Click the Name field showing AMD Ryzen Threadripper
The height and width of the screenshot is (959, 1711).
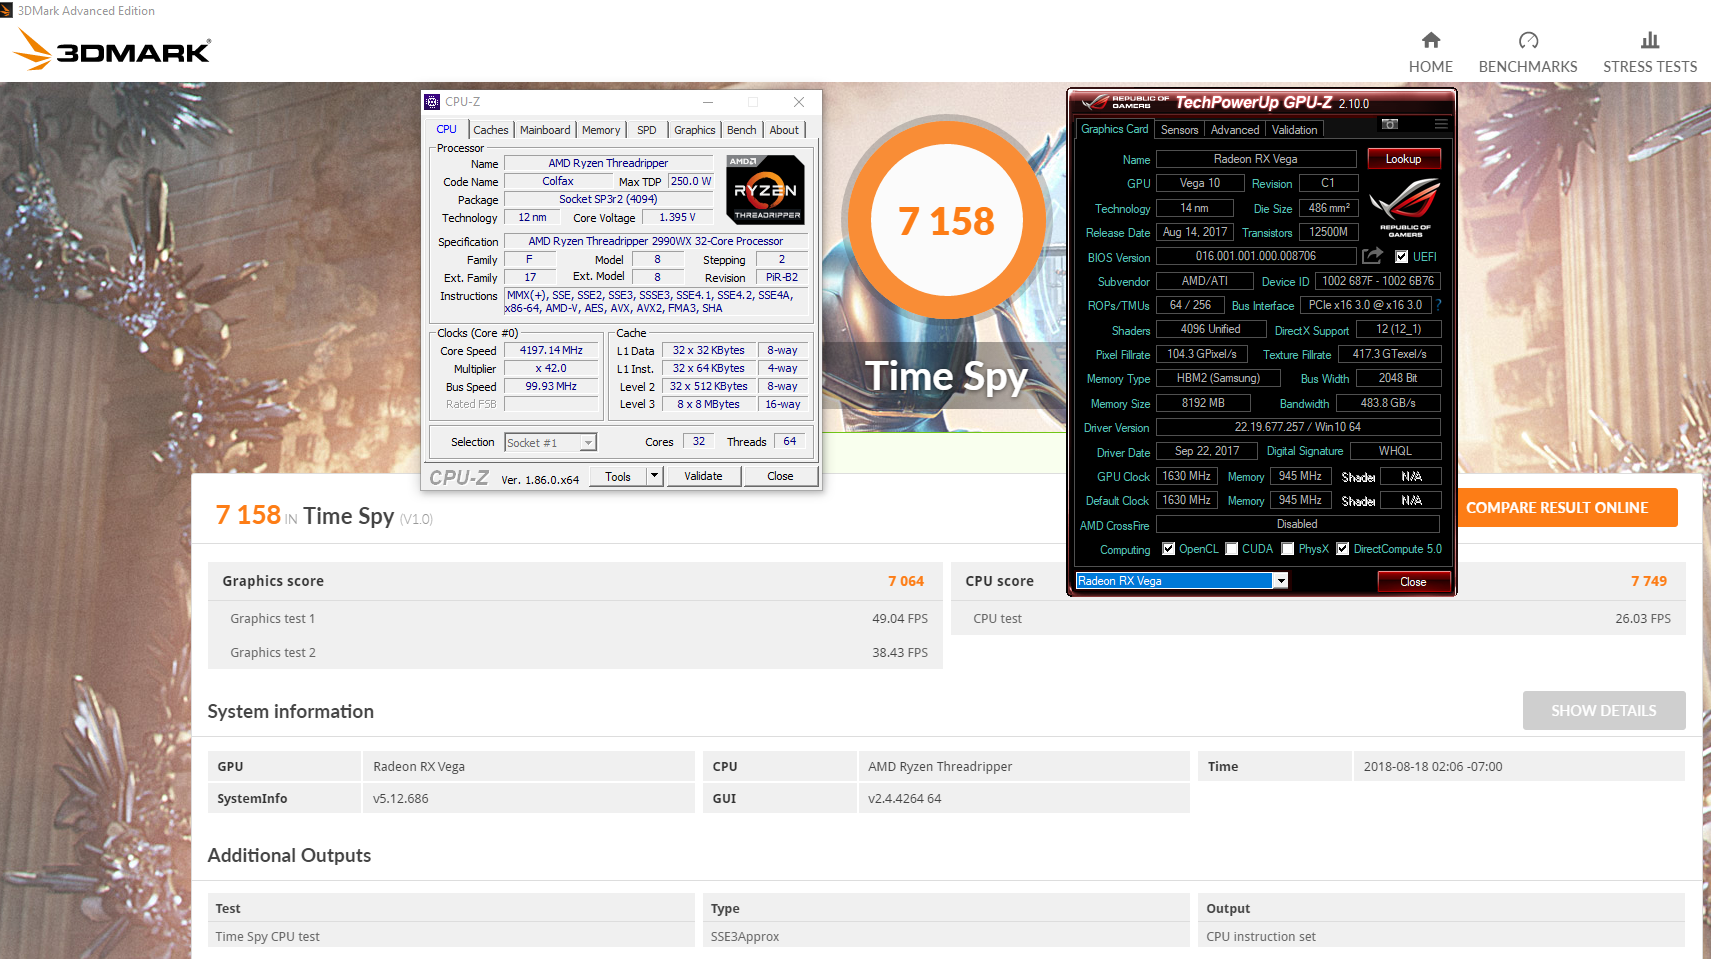tap(608, 163)
